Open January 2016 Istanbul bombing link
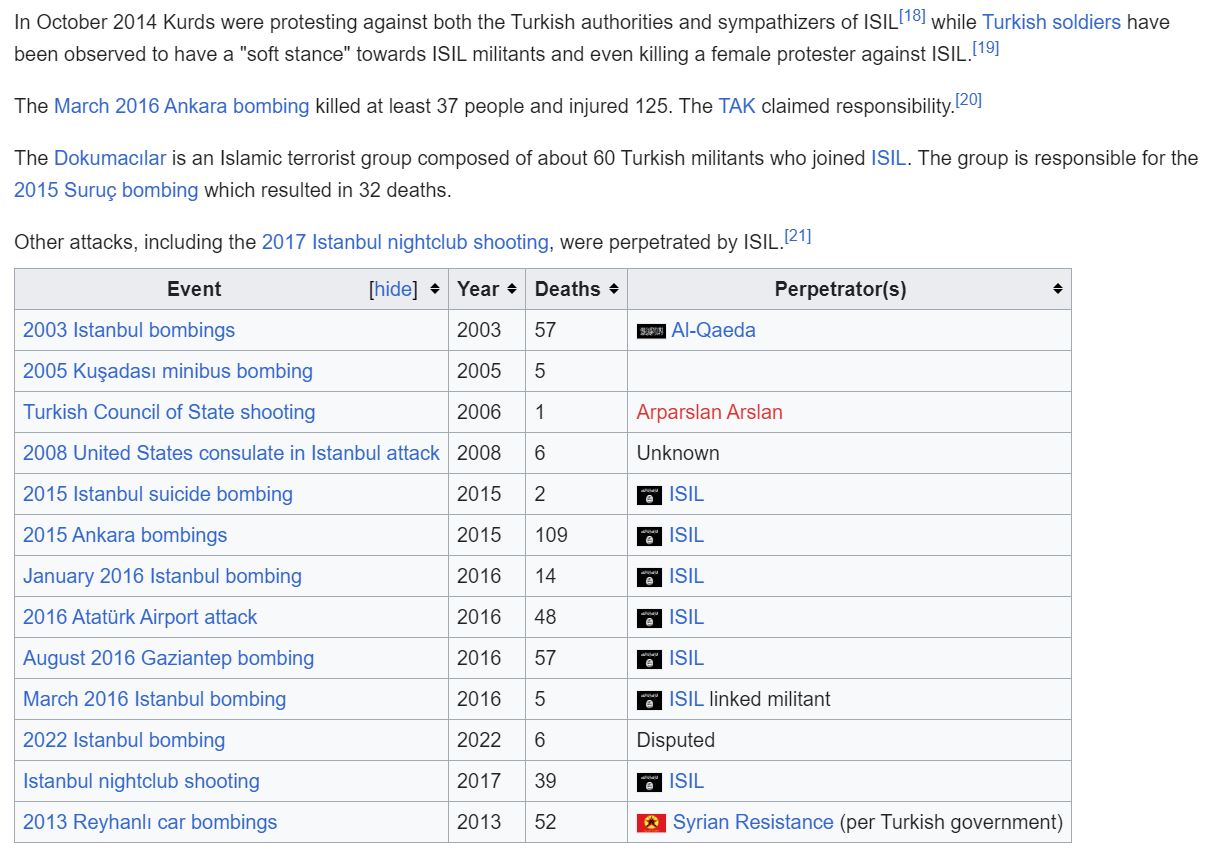 click(x=162, y=576)
